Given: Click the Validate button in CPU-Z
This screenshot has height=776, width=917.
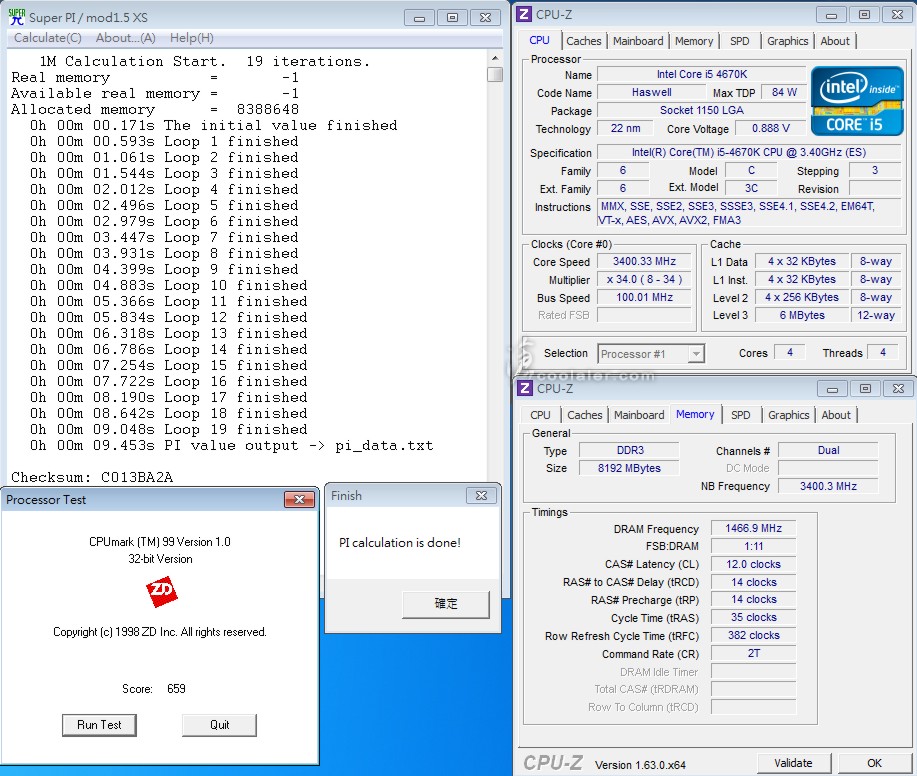Looking at the screenshot, I should tap(793, 763).
